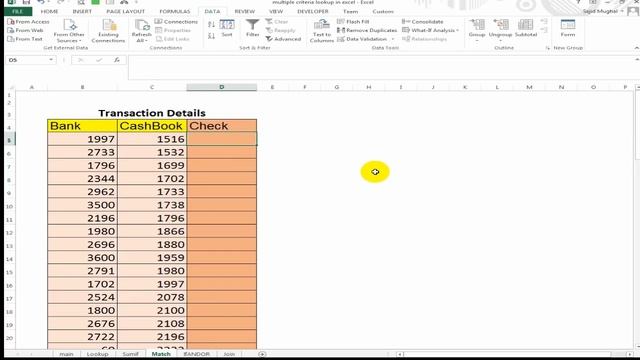Screen dimensions: 640x360
Task: Open Data Validation
Action: [x=362, y=39]
